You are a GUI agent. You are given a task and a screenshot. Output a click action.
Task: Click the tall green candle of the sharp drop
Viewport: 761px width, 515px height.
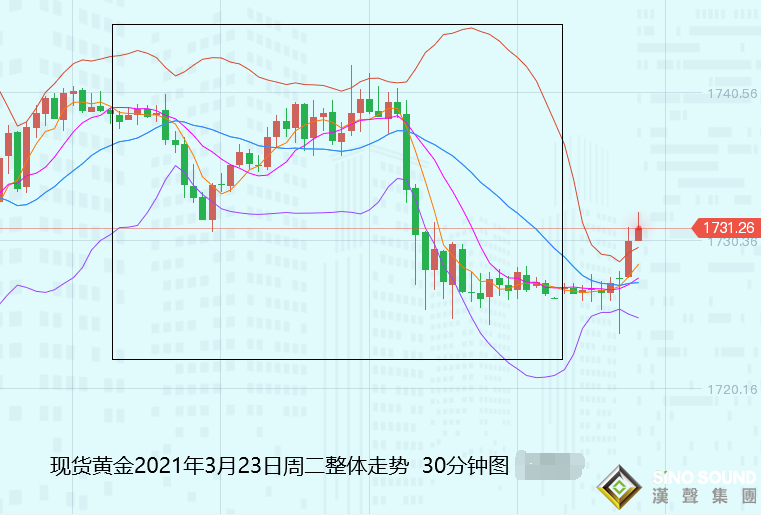pos(407,150)
